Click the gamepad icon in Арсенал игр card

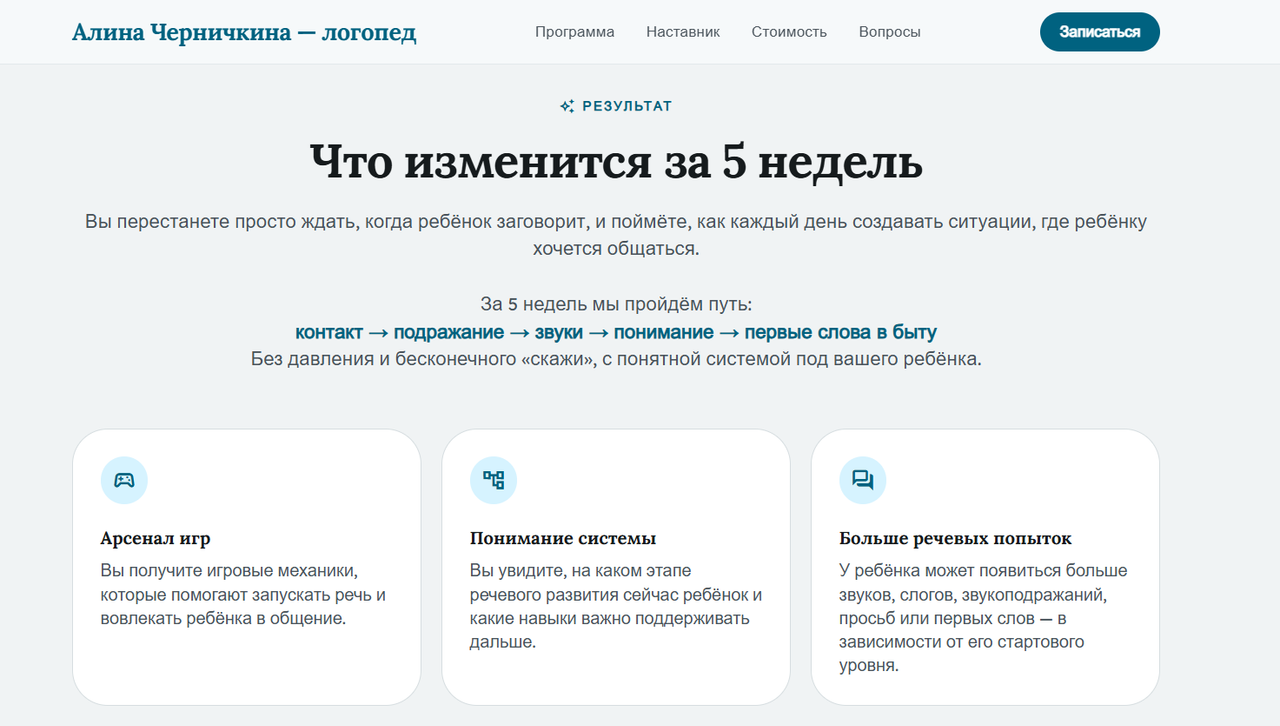pos(124,480)
